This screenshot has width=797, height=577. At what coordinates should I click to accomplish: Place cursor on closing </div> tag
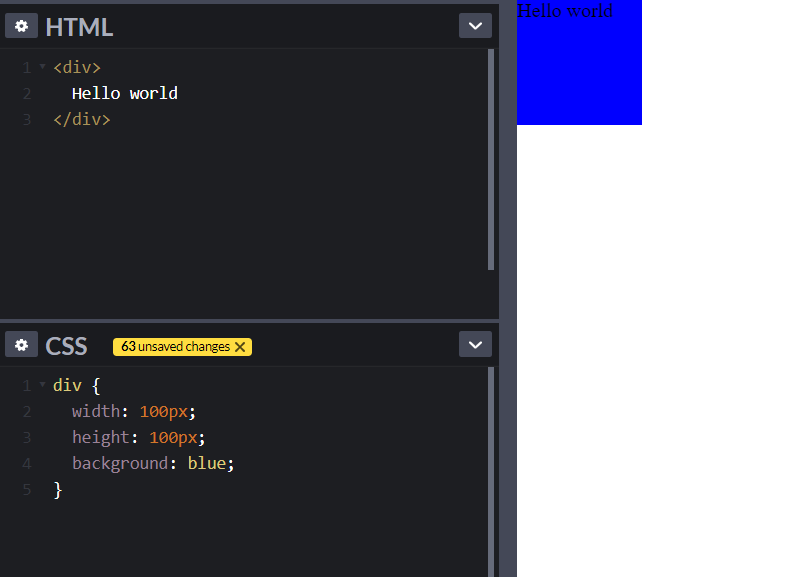(82, 119)
